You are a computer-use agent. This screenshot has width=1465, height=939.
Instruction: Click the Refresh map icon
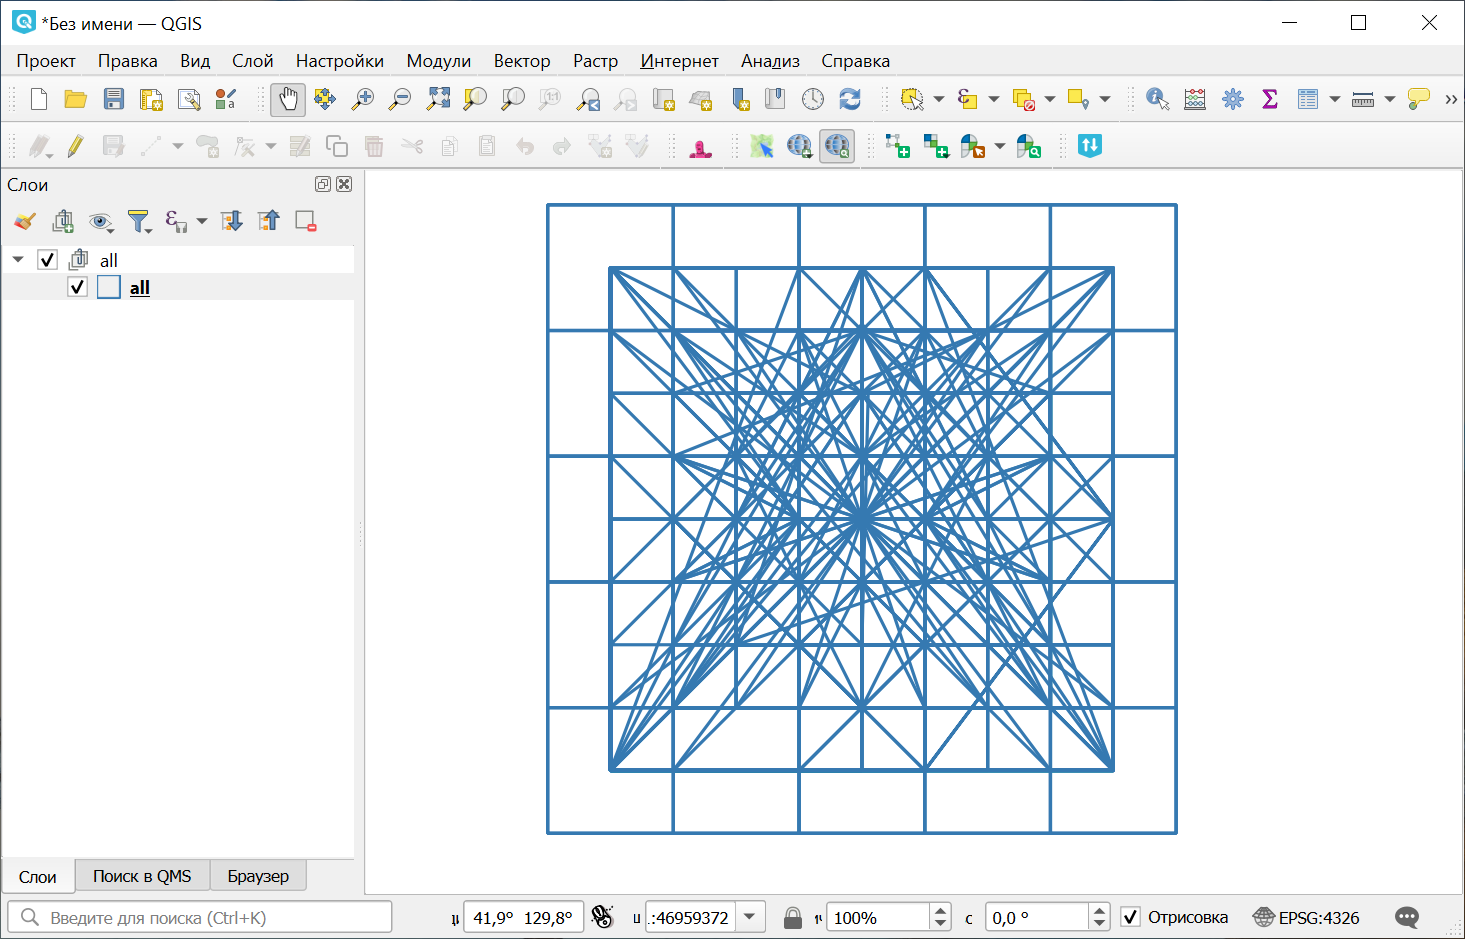click(x=850, y=99)
